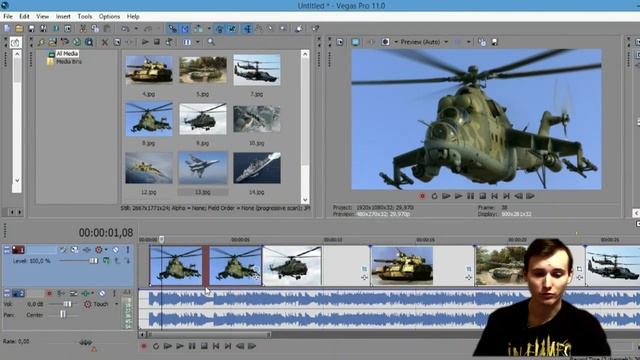Select the 13.jpg jet thumbnail
The width and height of the screenshot is (640, 360).
click(x=203, y=168)
